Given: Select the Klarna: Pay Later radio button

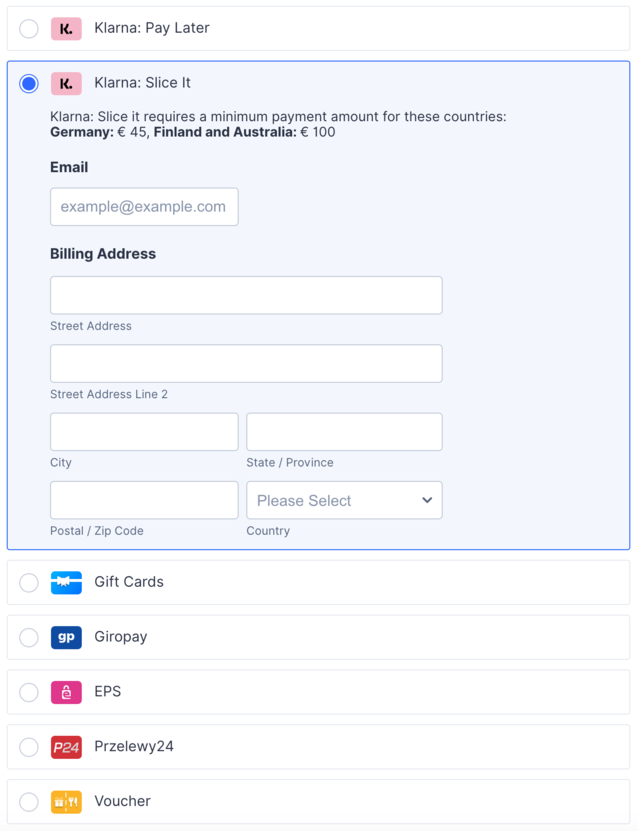Looking at the screenshot, I should (x=29, y=29).
